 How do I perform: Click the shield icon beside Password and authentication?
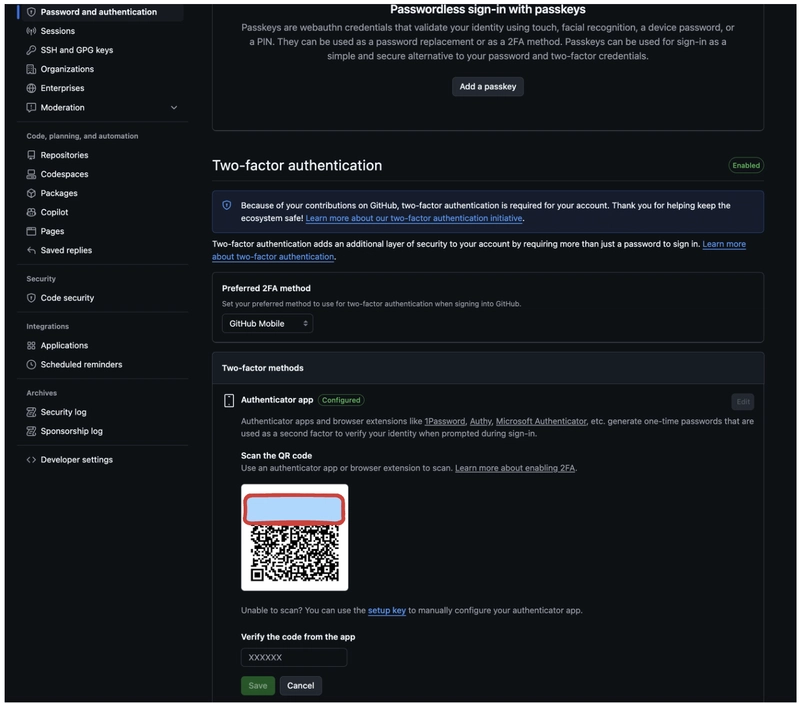click(x=31, y=12)
